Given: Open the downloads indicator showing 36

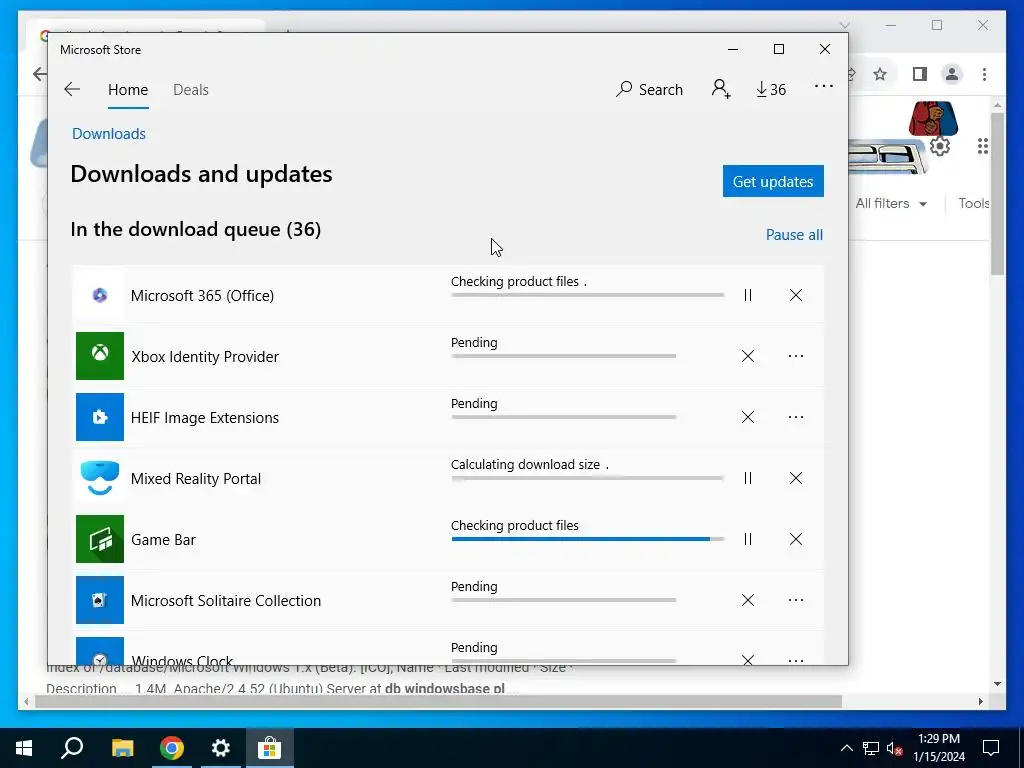Looking at the screenshot, I should pos(771,89).
